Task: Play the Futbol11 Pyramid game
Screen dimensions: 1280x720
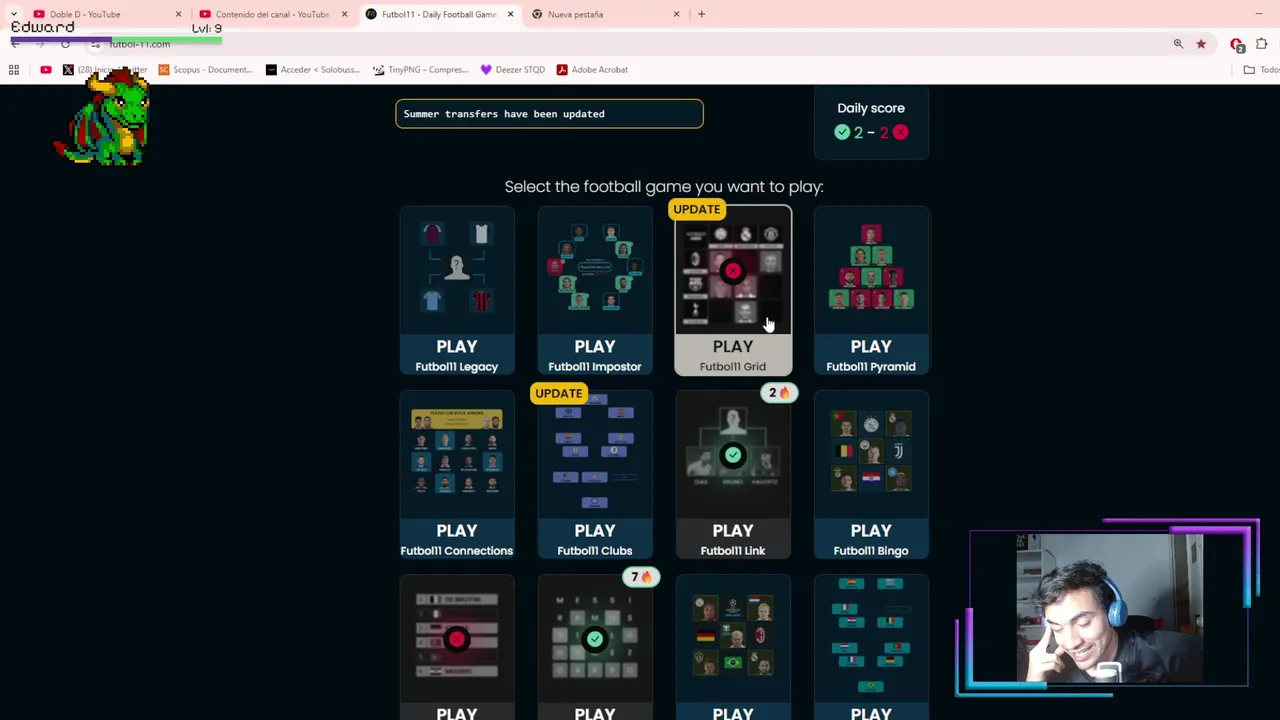Action: (871, 290)
